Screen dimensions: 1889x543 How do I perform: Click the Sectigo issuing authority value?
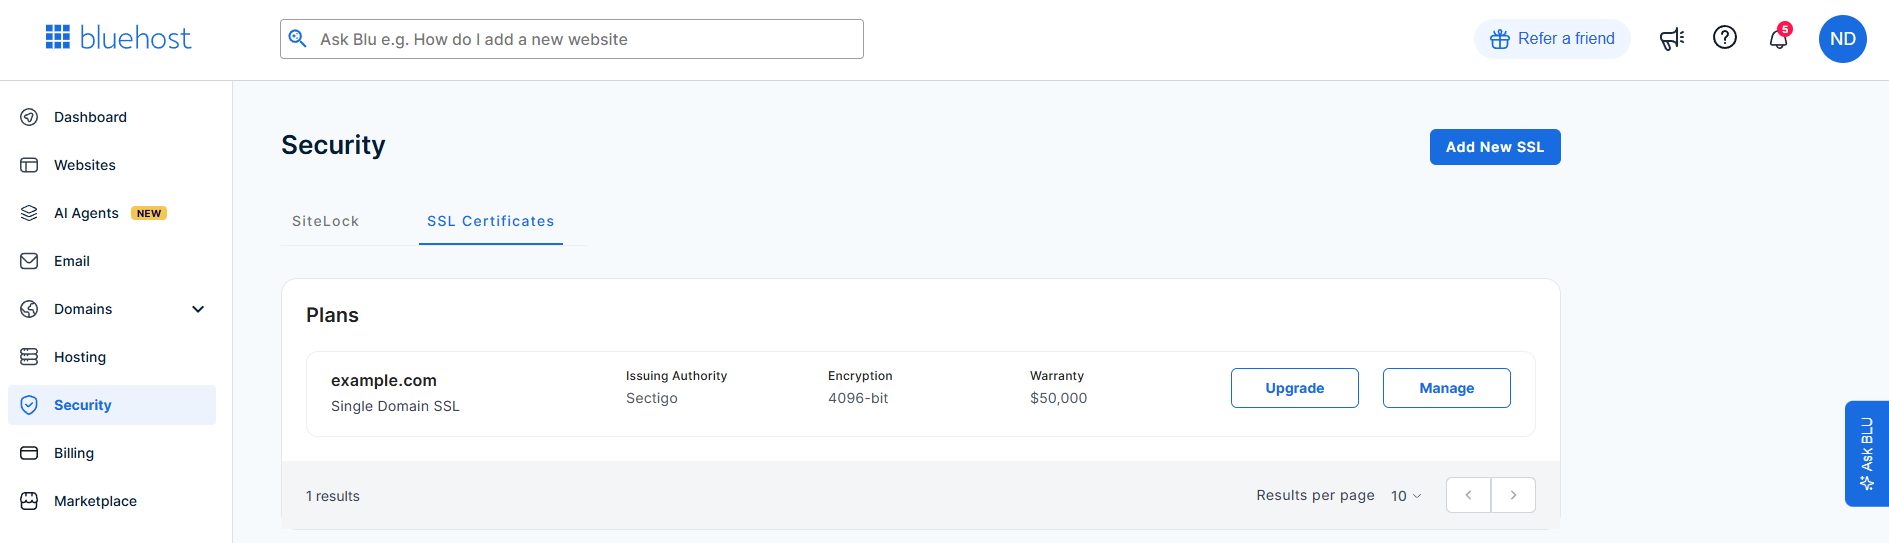pos(652,398)
